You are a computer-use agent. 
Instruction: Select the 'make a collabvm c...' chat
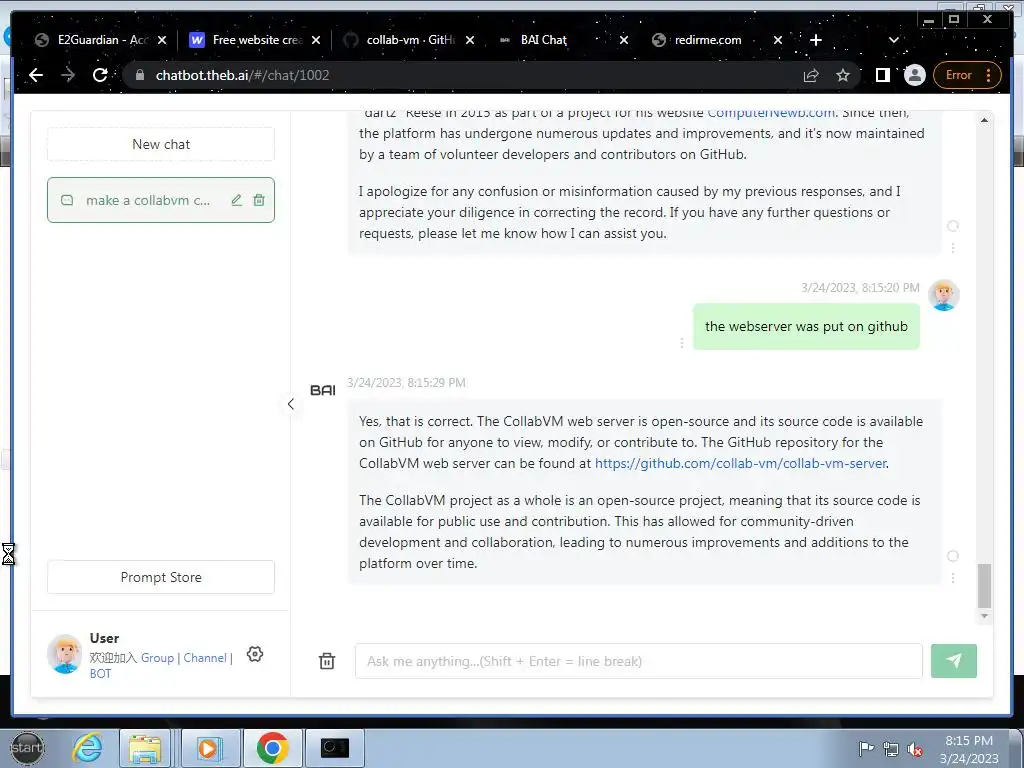click(161, 200)
